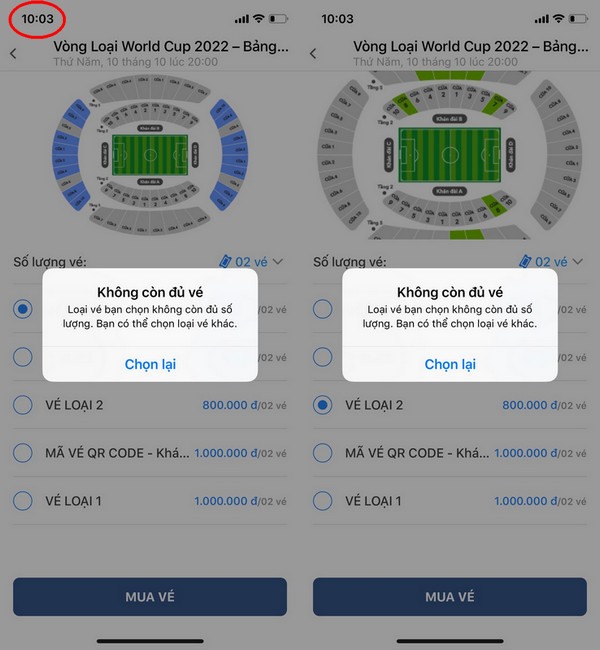The image size is (600, 650).
Task: Tap the Wi-Fi status icon on right screen
Action: pos(559,19)
